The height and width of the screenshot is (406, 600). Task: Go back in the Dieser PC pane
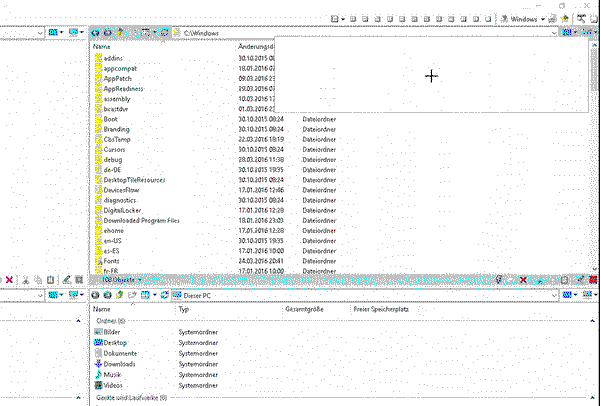pyautogui.click(x=95, y=295)
